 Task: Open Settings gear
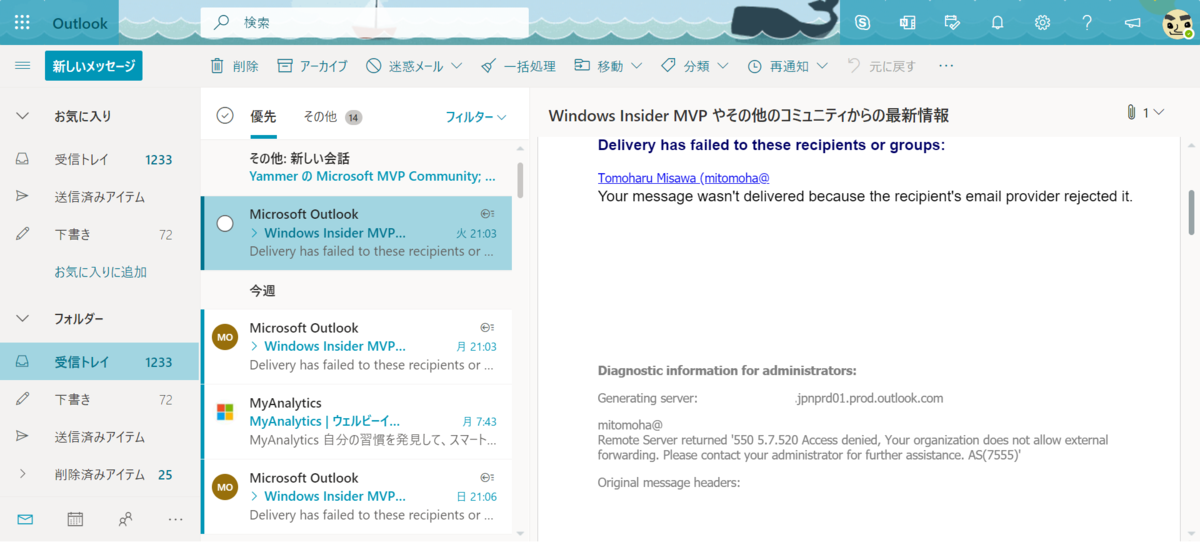pyautogui.click(x=1042, y=22)
